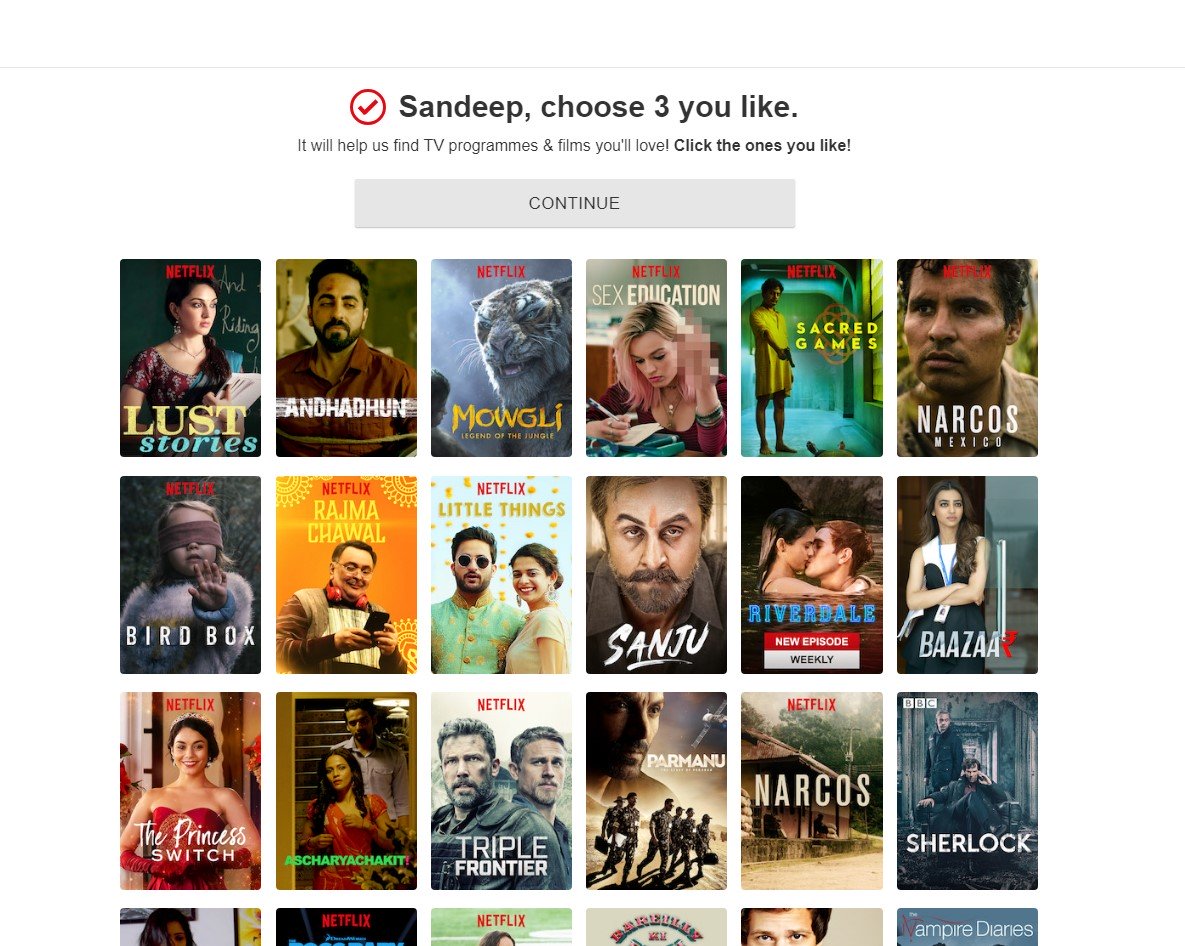Screen dimensions: 1185x946
Task: Click the red checkmark circle icon
Action: (x=368, y=107)
